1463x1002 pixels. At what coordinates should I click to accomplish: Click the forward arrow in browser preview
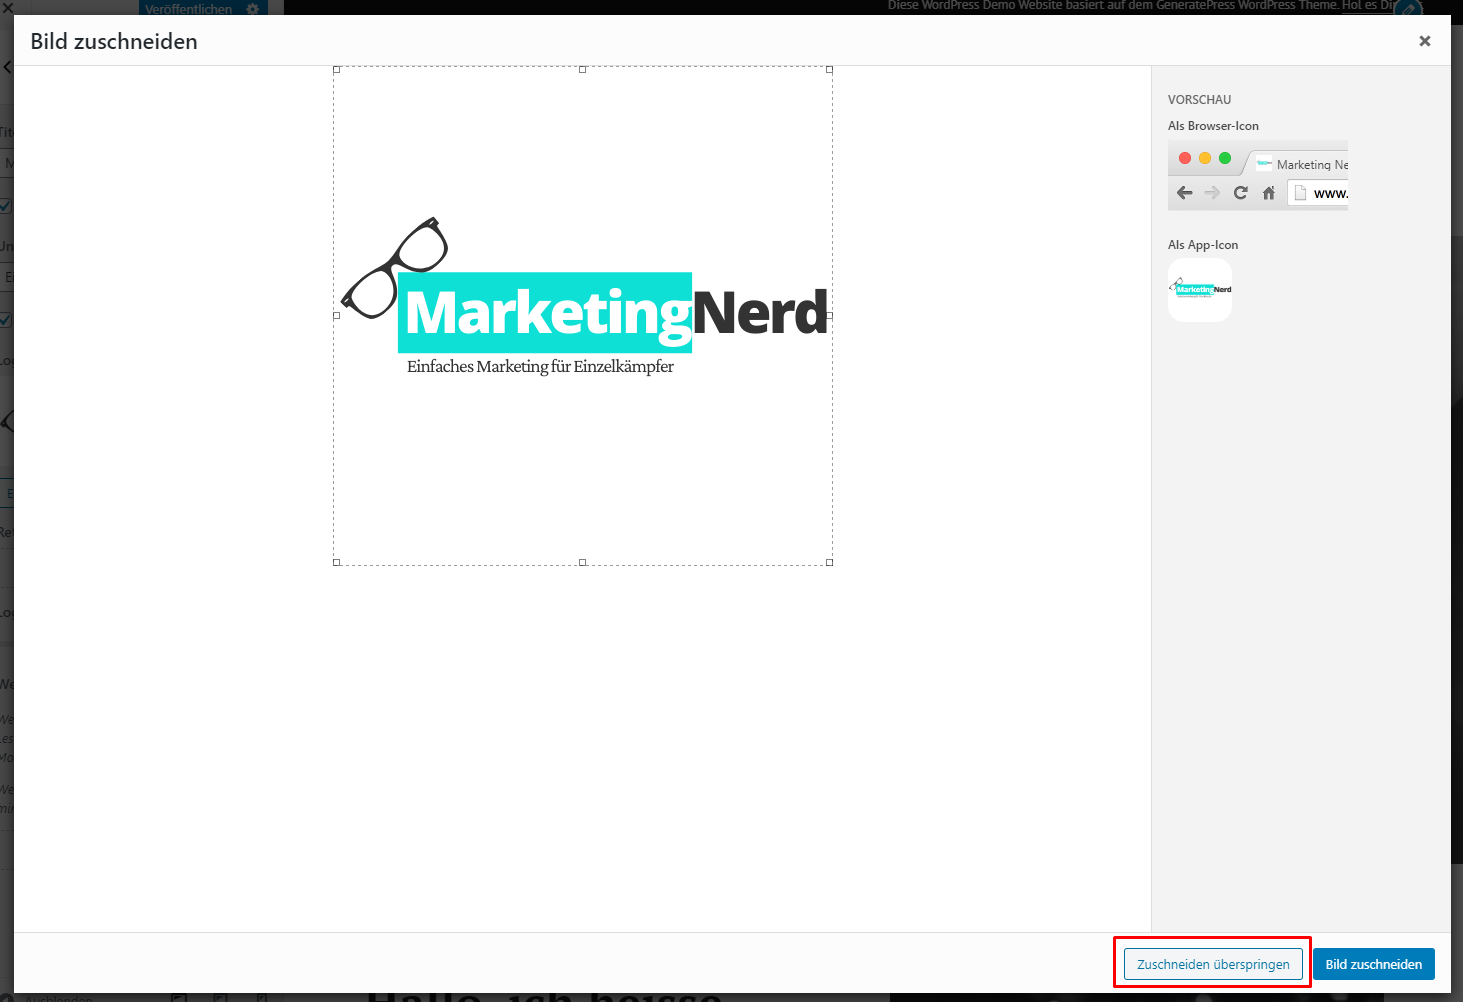[1212, 193]
